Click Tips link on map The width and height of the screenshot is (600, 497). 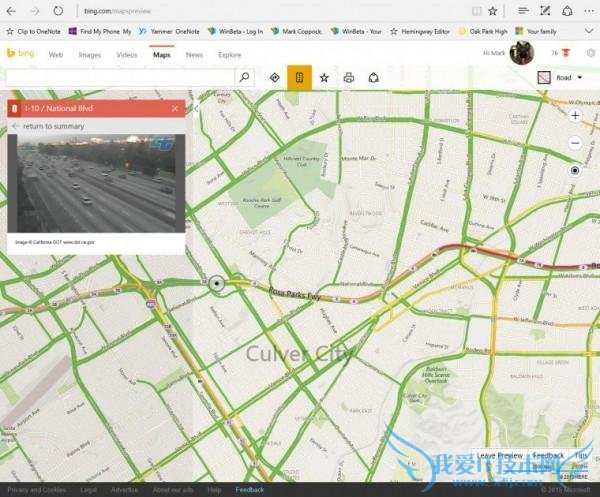581,455
